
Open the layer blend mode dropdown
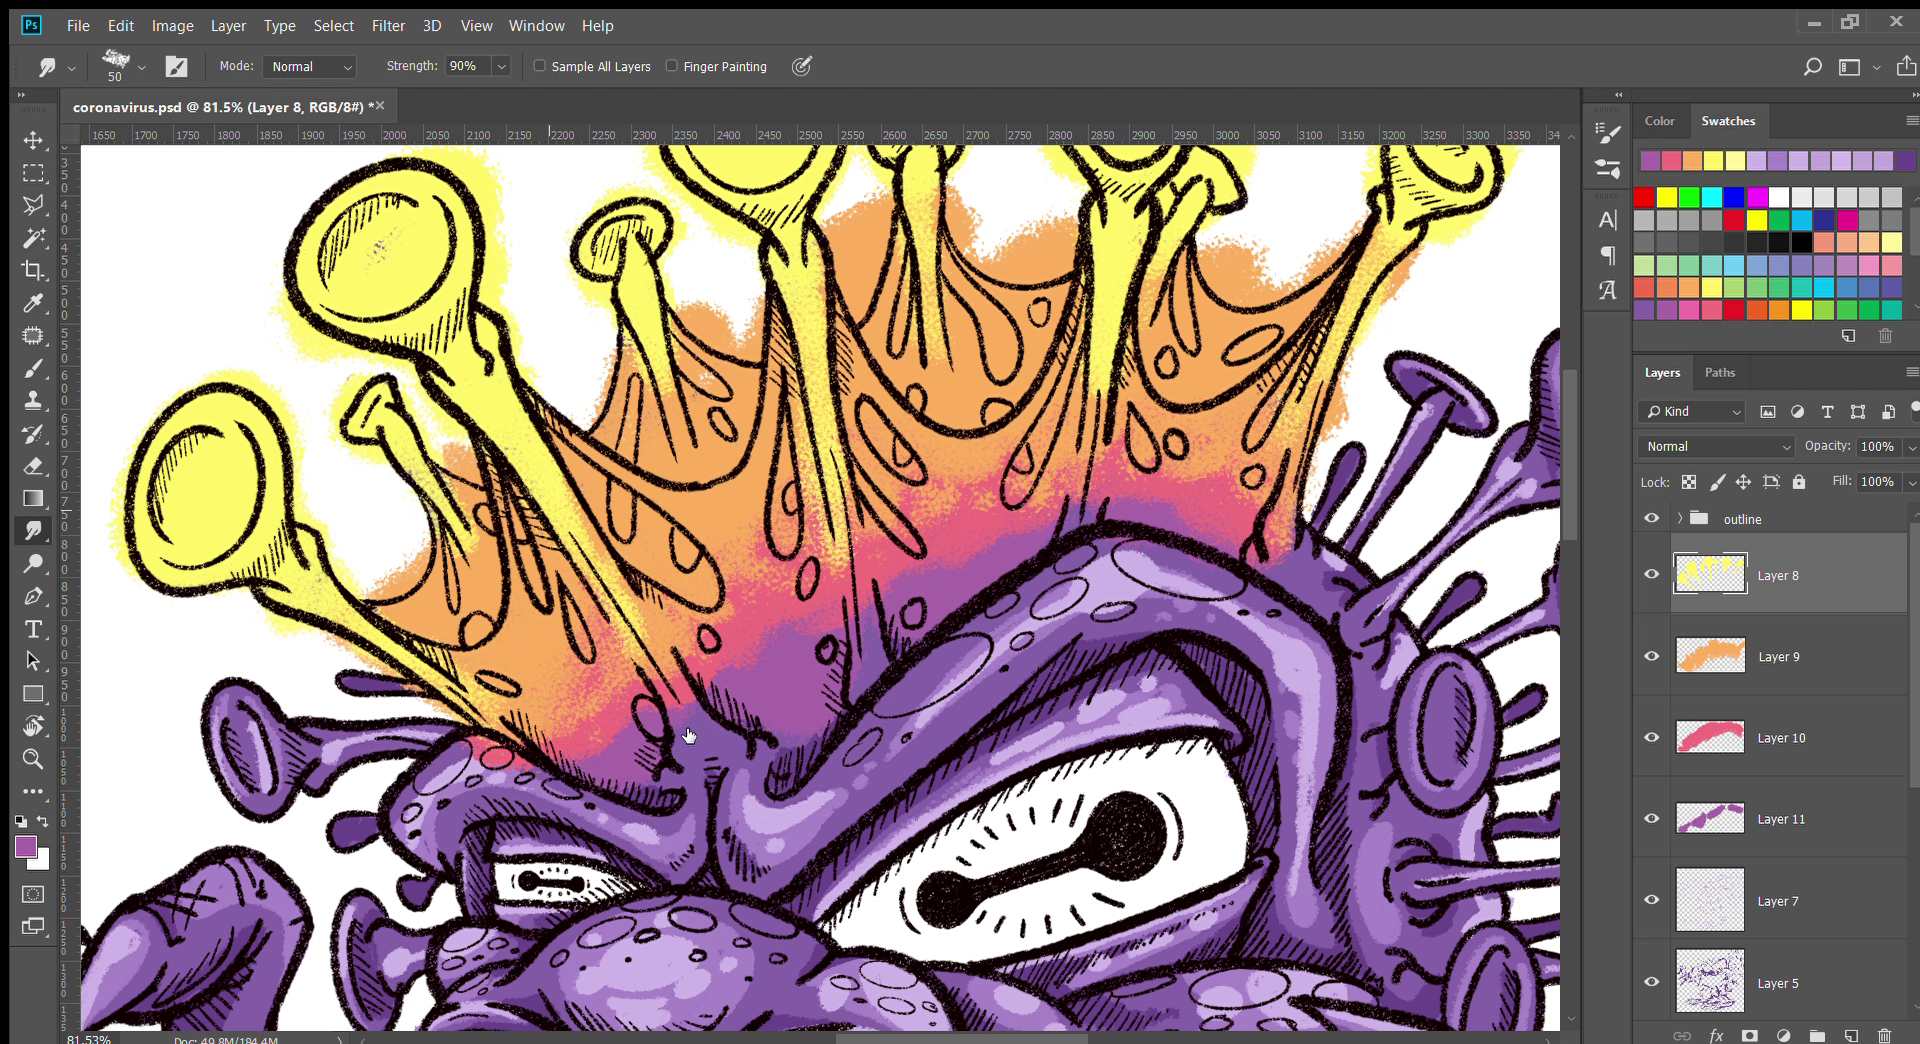coord(1717,446)
